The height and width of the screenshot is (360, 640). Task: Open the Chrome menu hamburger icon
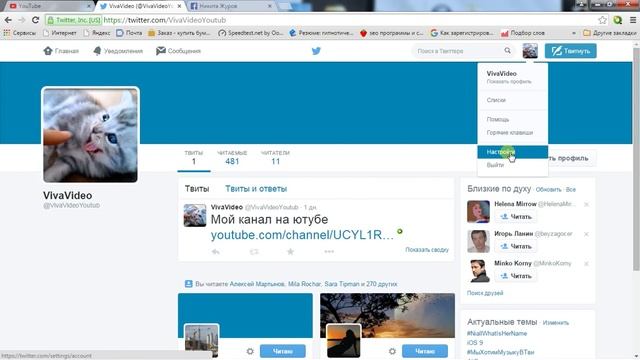[x=633, y=20]
